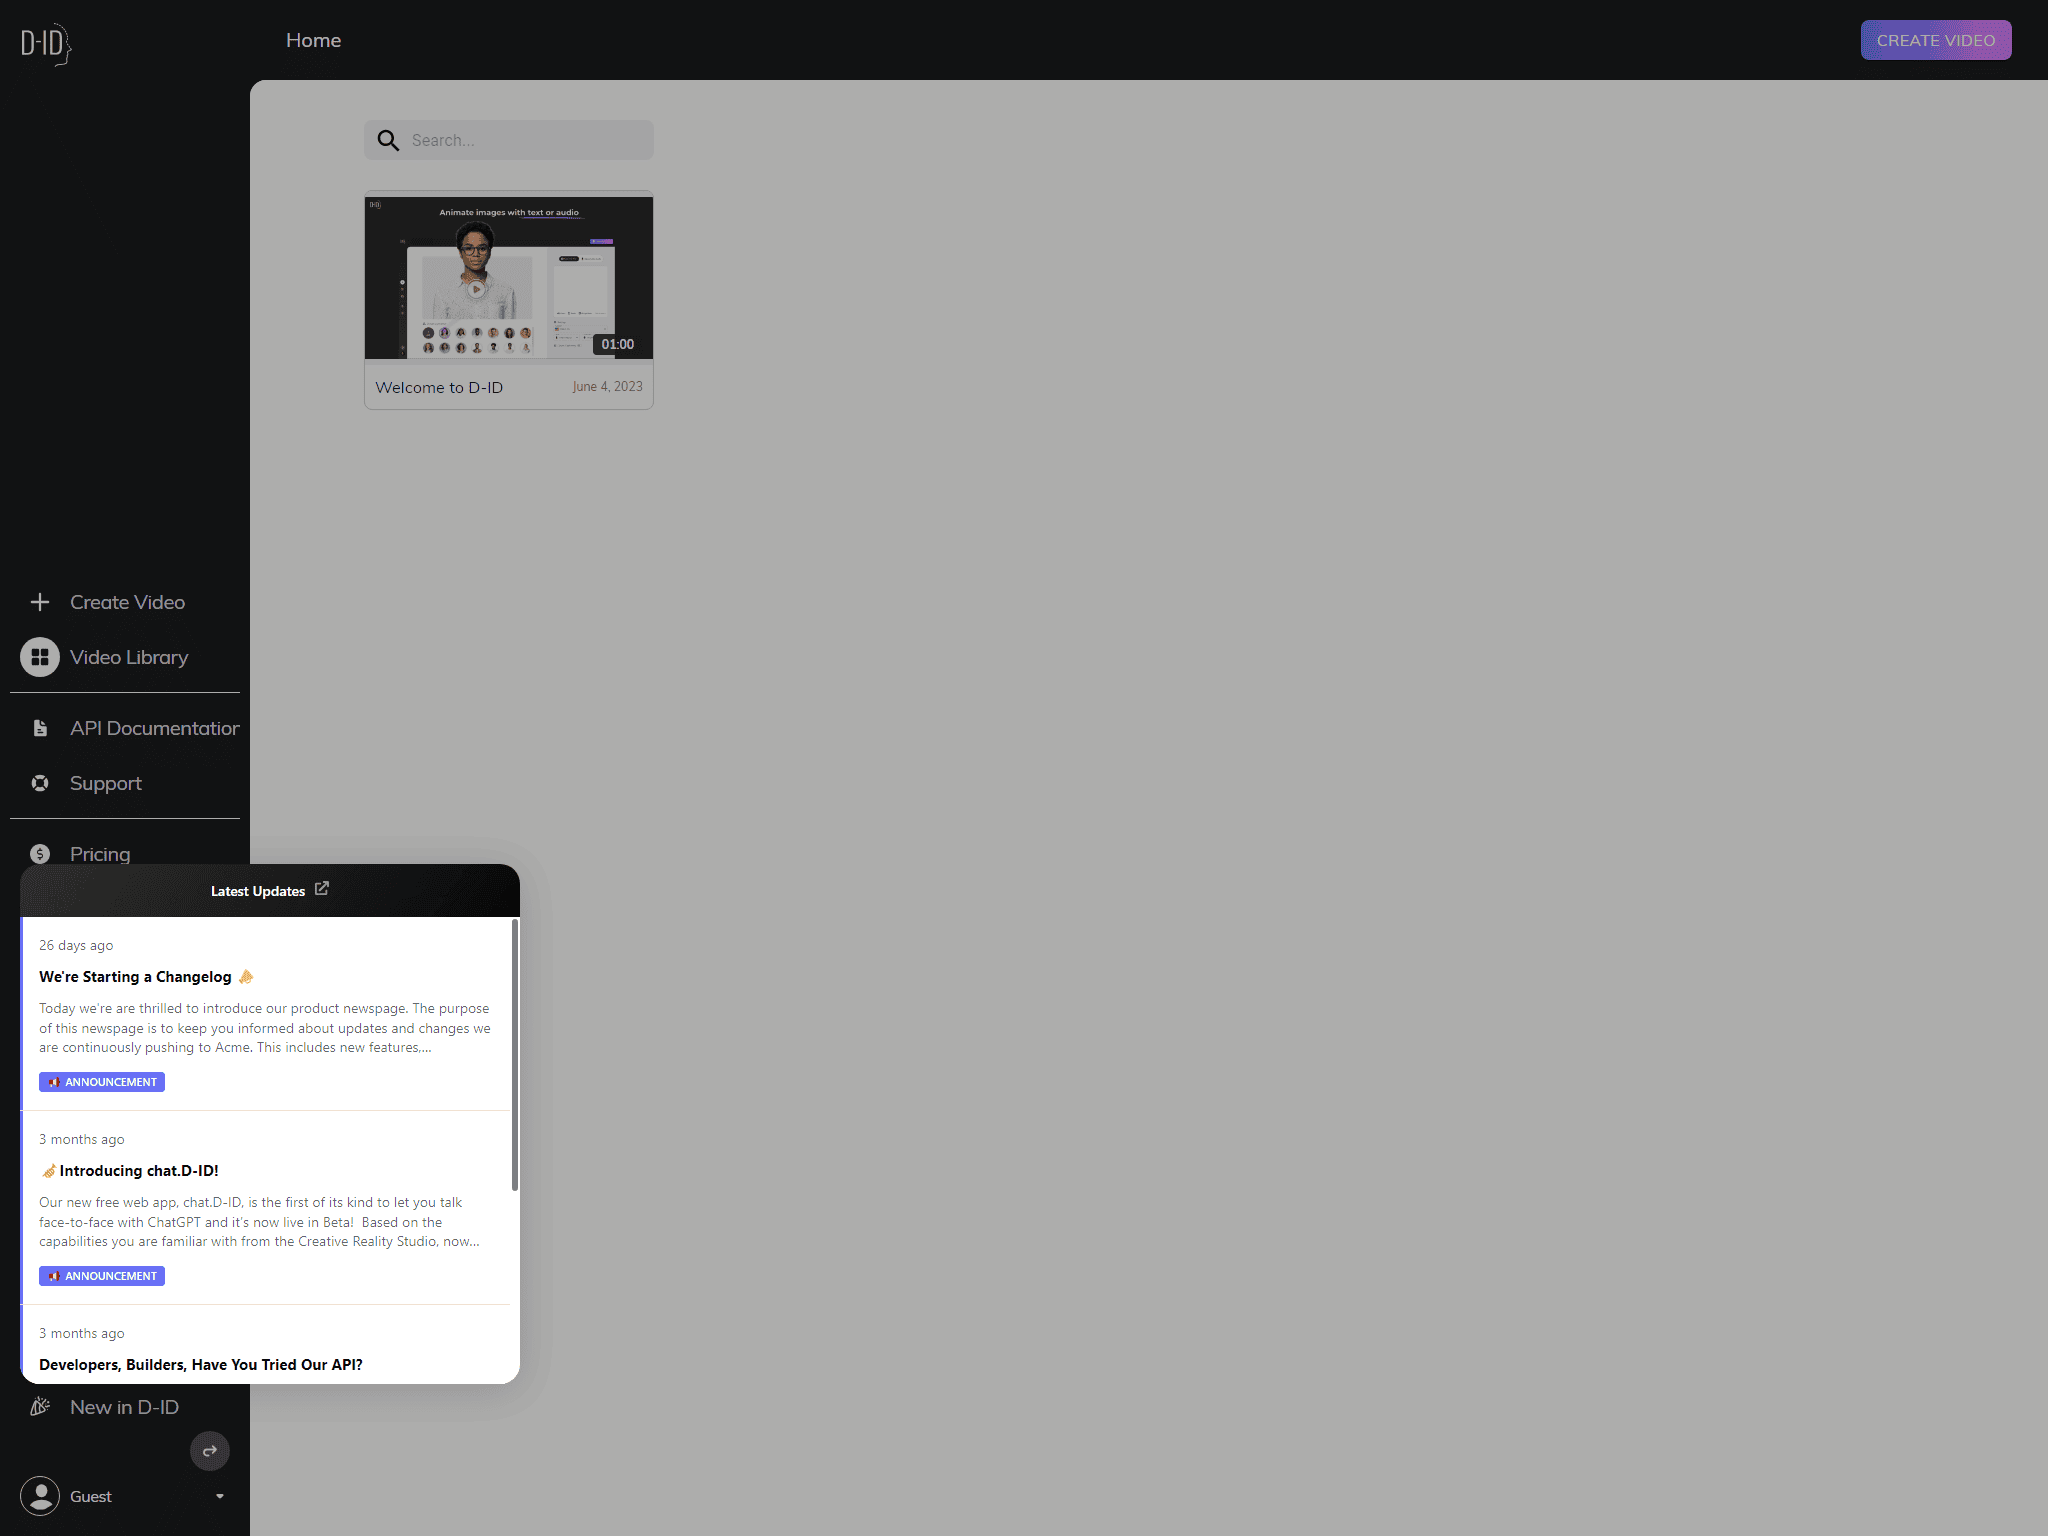The height and width of the screenshot is (1536, 2048).
Task: Open the We're Starting a Changelog post
Action: 135,977
